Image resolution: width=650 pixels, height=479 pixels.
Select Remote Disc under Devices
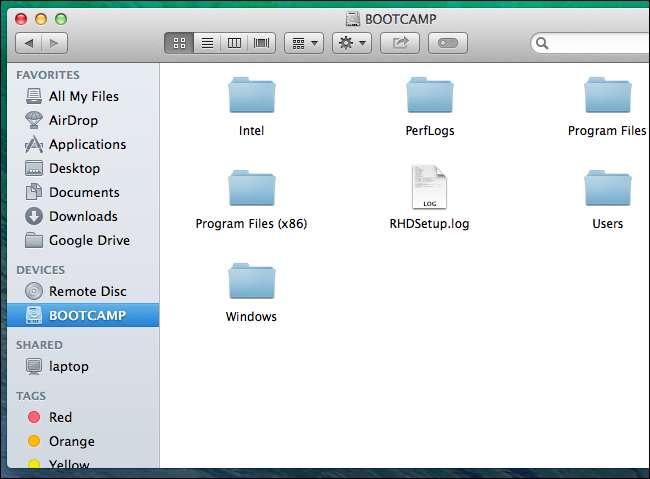[x=87, y=291]
